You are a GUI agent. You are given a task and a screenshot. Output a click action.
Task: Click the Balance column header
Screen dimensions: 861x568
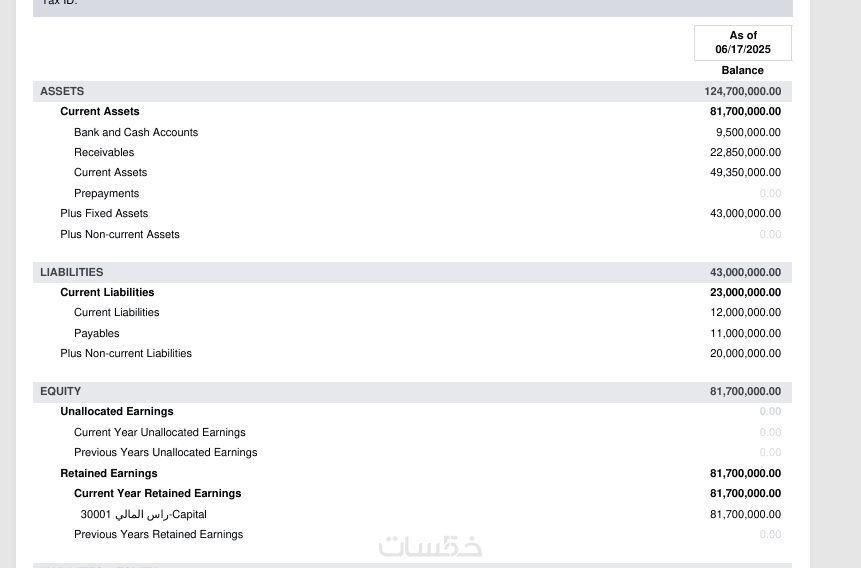pyautogui.click(x=743, y=70)
